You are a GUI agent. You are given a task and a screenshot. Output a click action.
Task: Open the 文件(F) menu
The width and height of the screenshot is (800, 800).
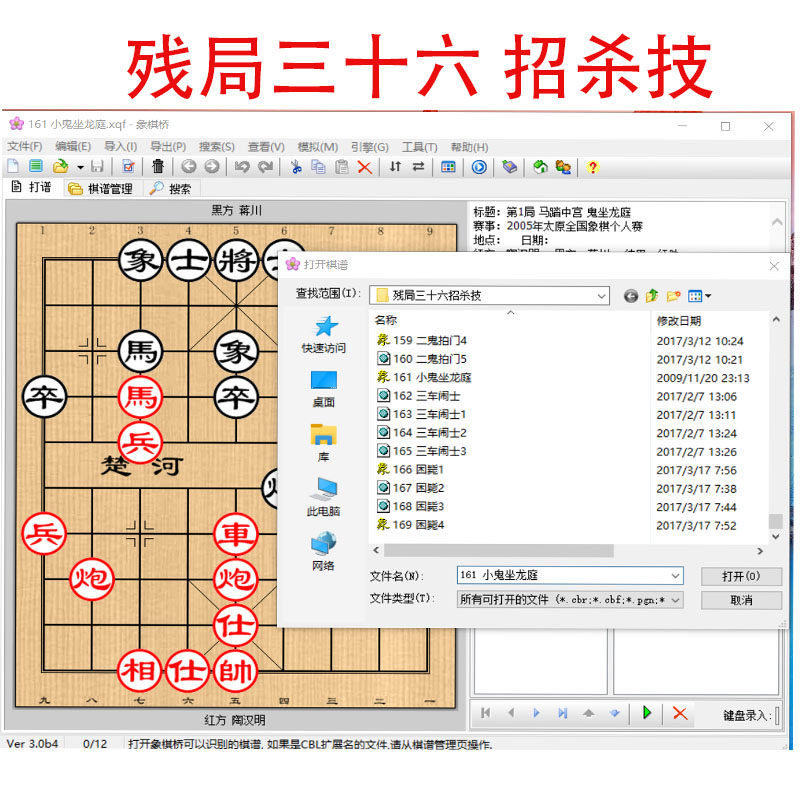point(24,147)
